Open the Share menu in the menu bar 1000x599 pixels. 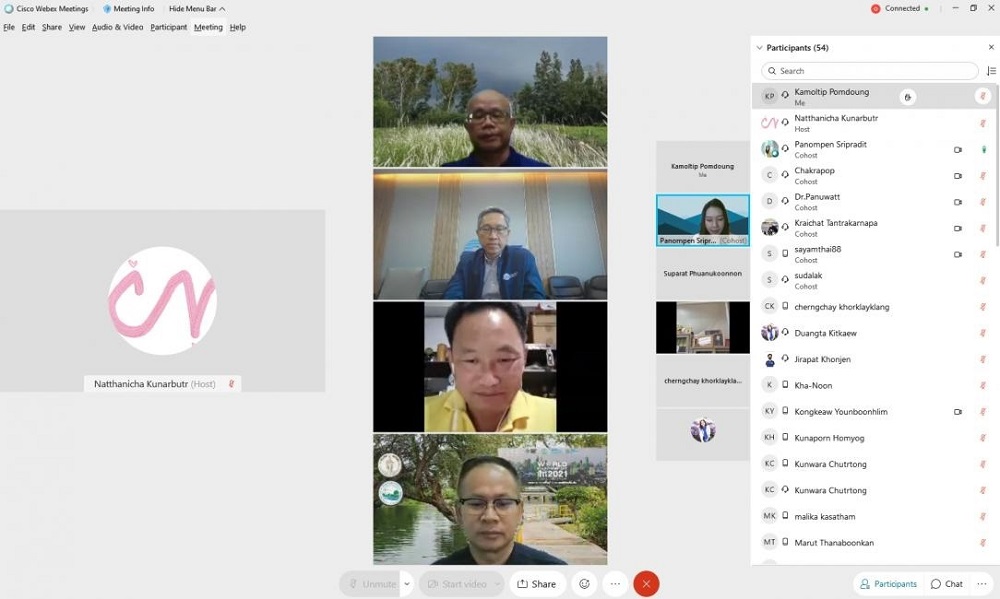coord(52,27)
